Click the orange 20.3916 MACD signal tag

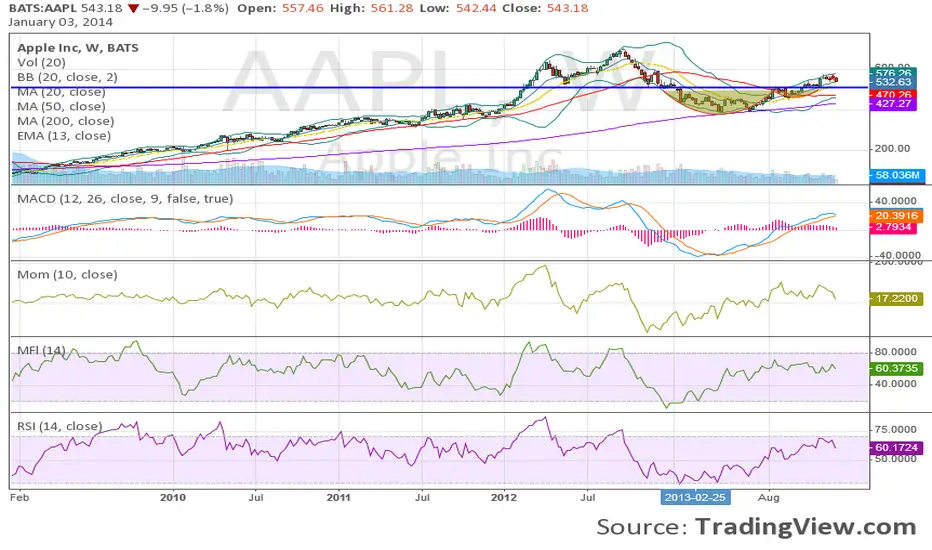tap(896, 216)
